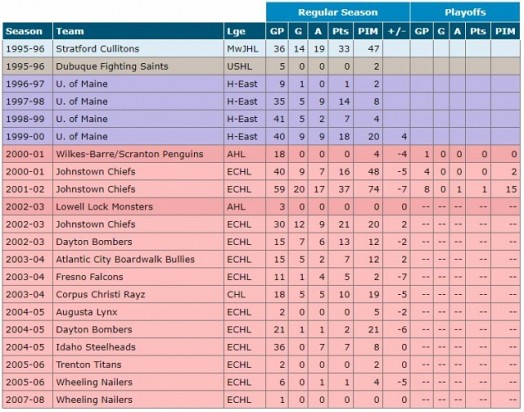The image size is (524, 412).
Task: Click the Playoffs header band
Action: coord(465,12)
